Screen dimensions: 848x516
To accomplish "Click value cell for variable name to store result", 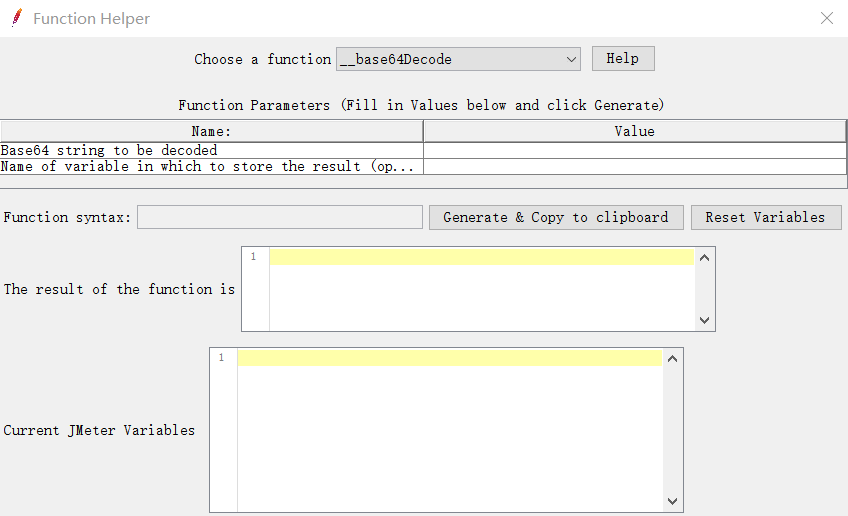I will (x=635, y=167).
